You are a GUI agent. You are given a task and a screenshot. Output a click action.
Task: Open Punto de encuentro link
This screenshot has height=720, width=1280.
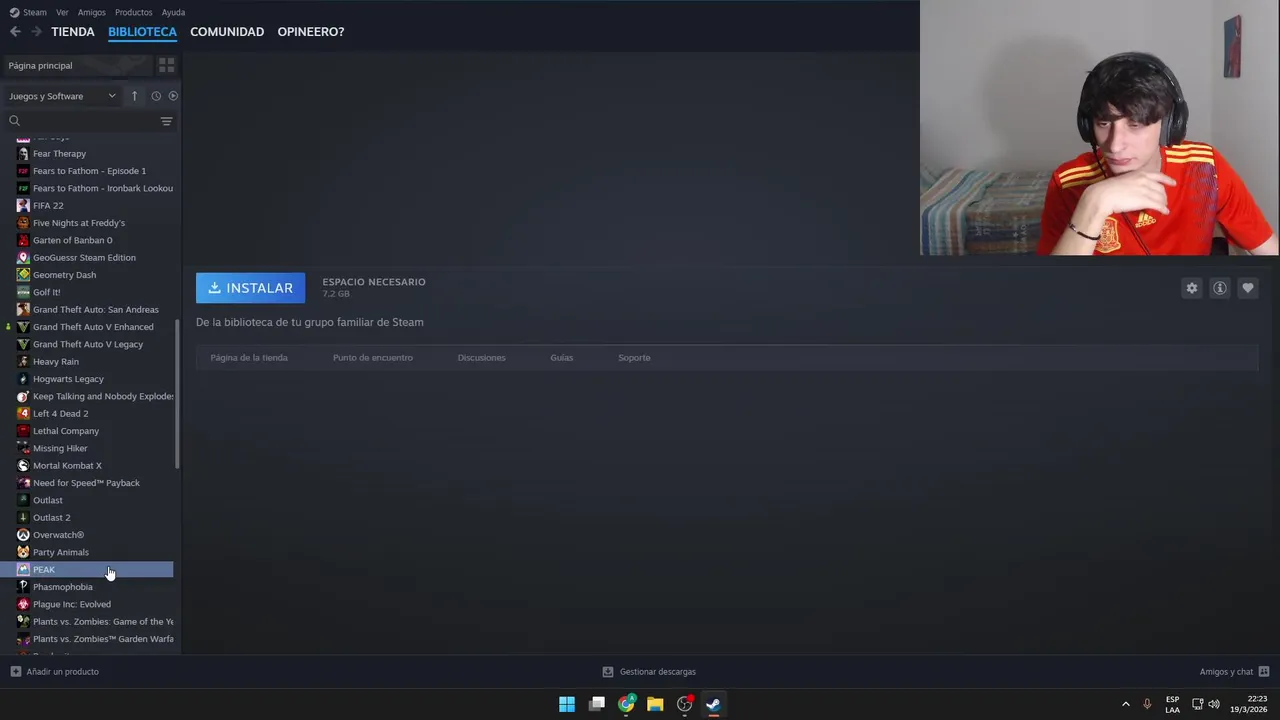(x=372, y=358)
